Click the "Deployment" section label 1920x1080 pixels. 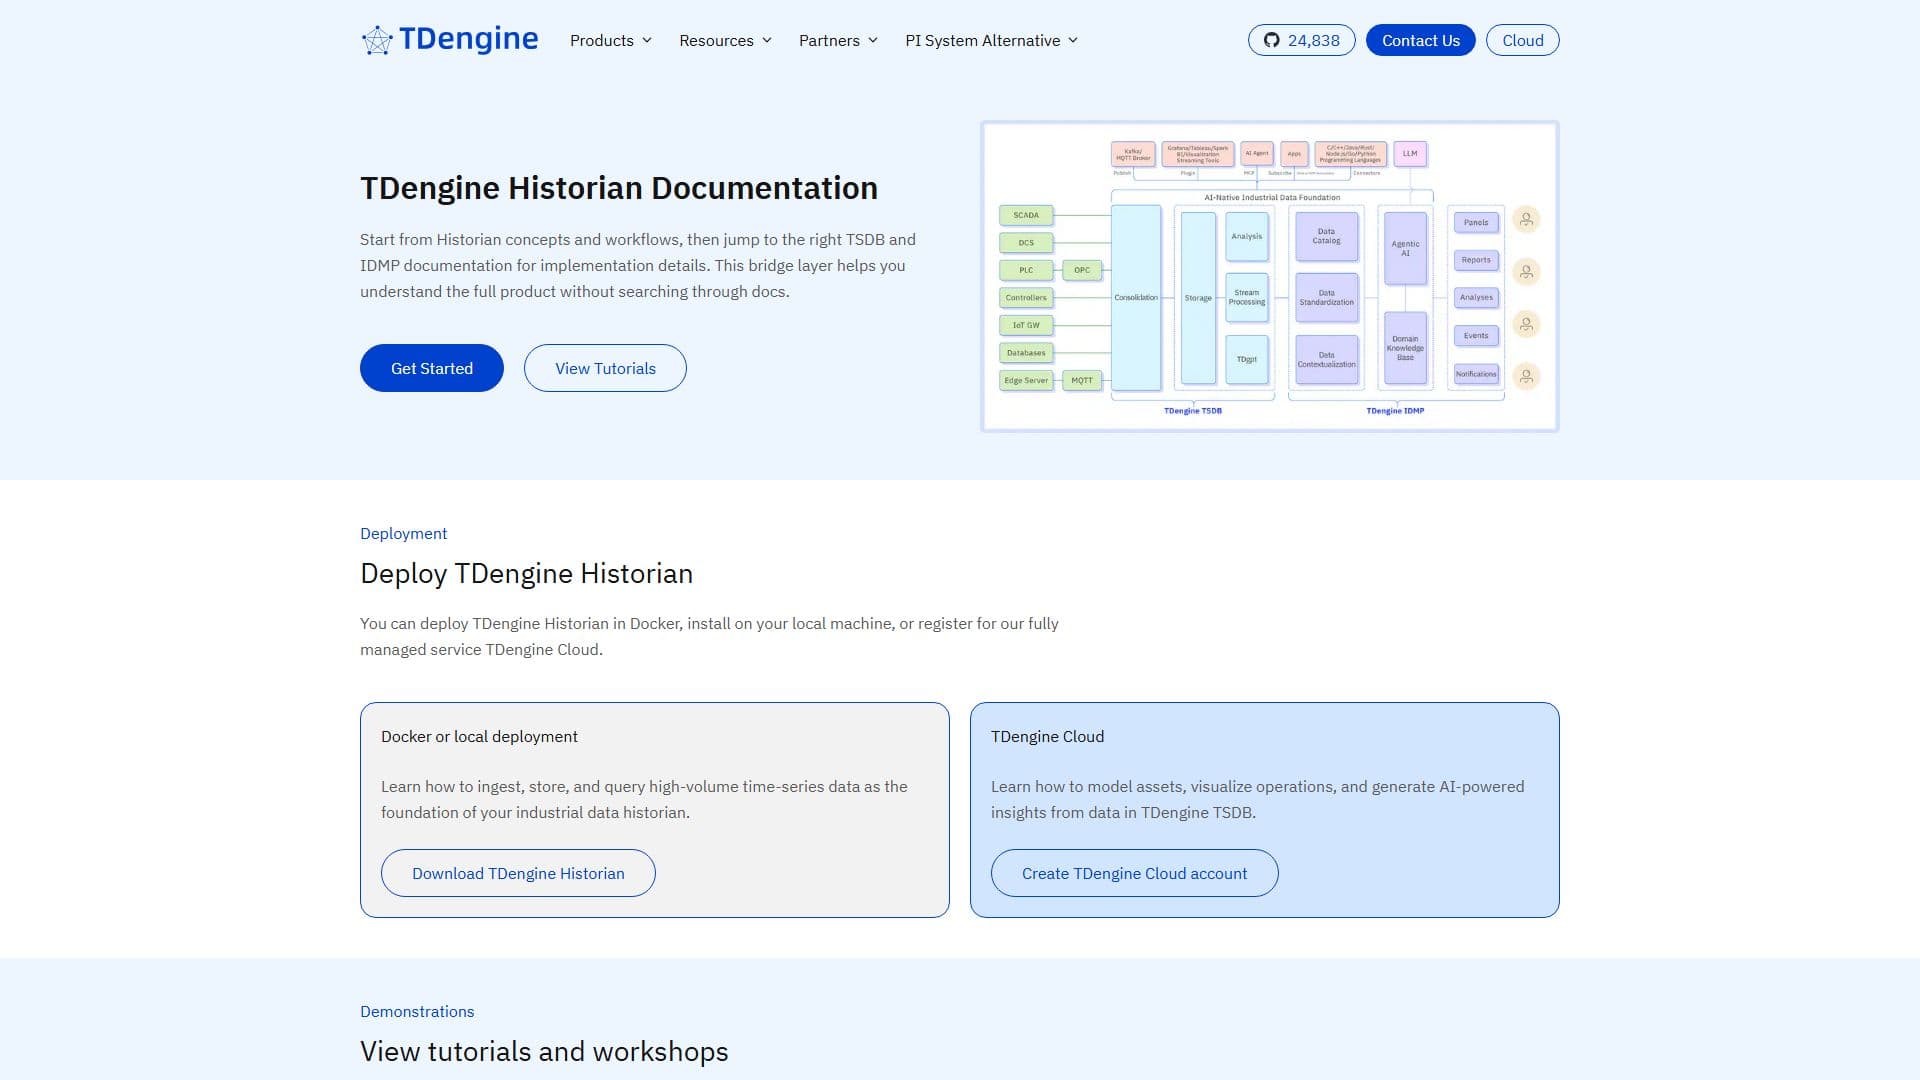tap(403, 533)
